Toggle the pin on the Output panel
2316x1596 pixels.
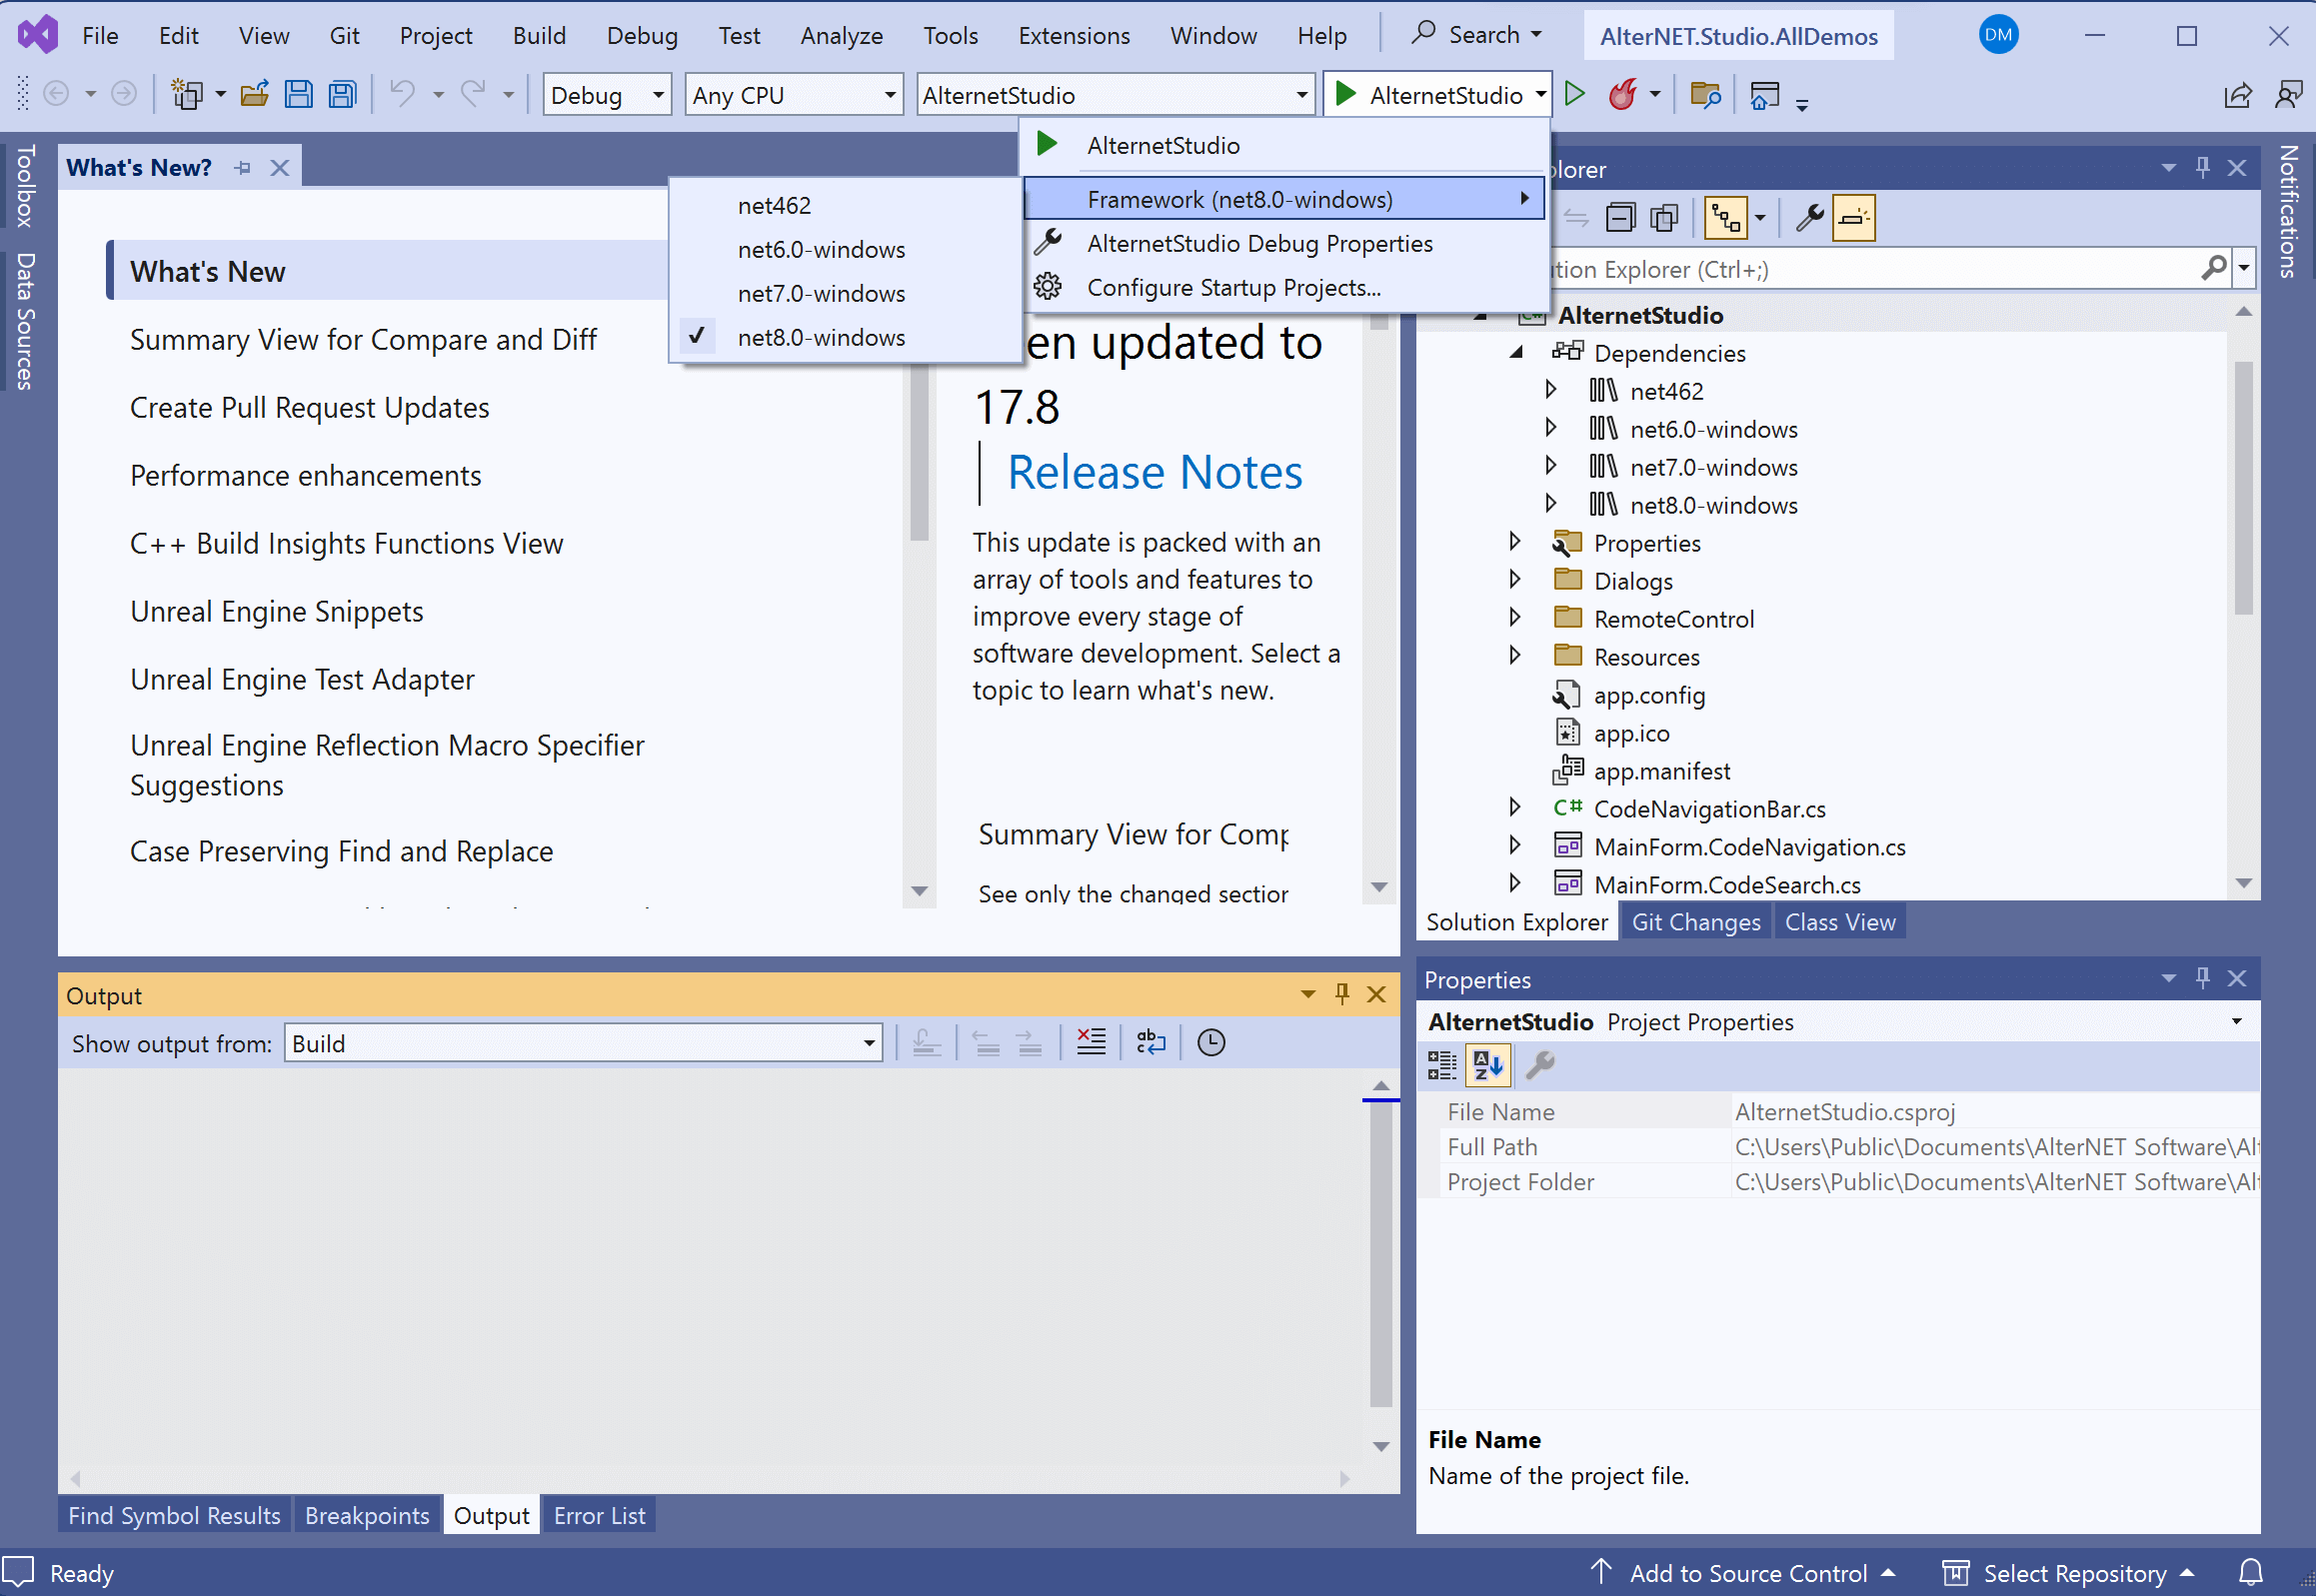pos(1341,993)
